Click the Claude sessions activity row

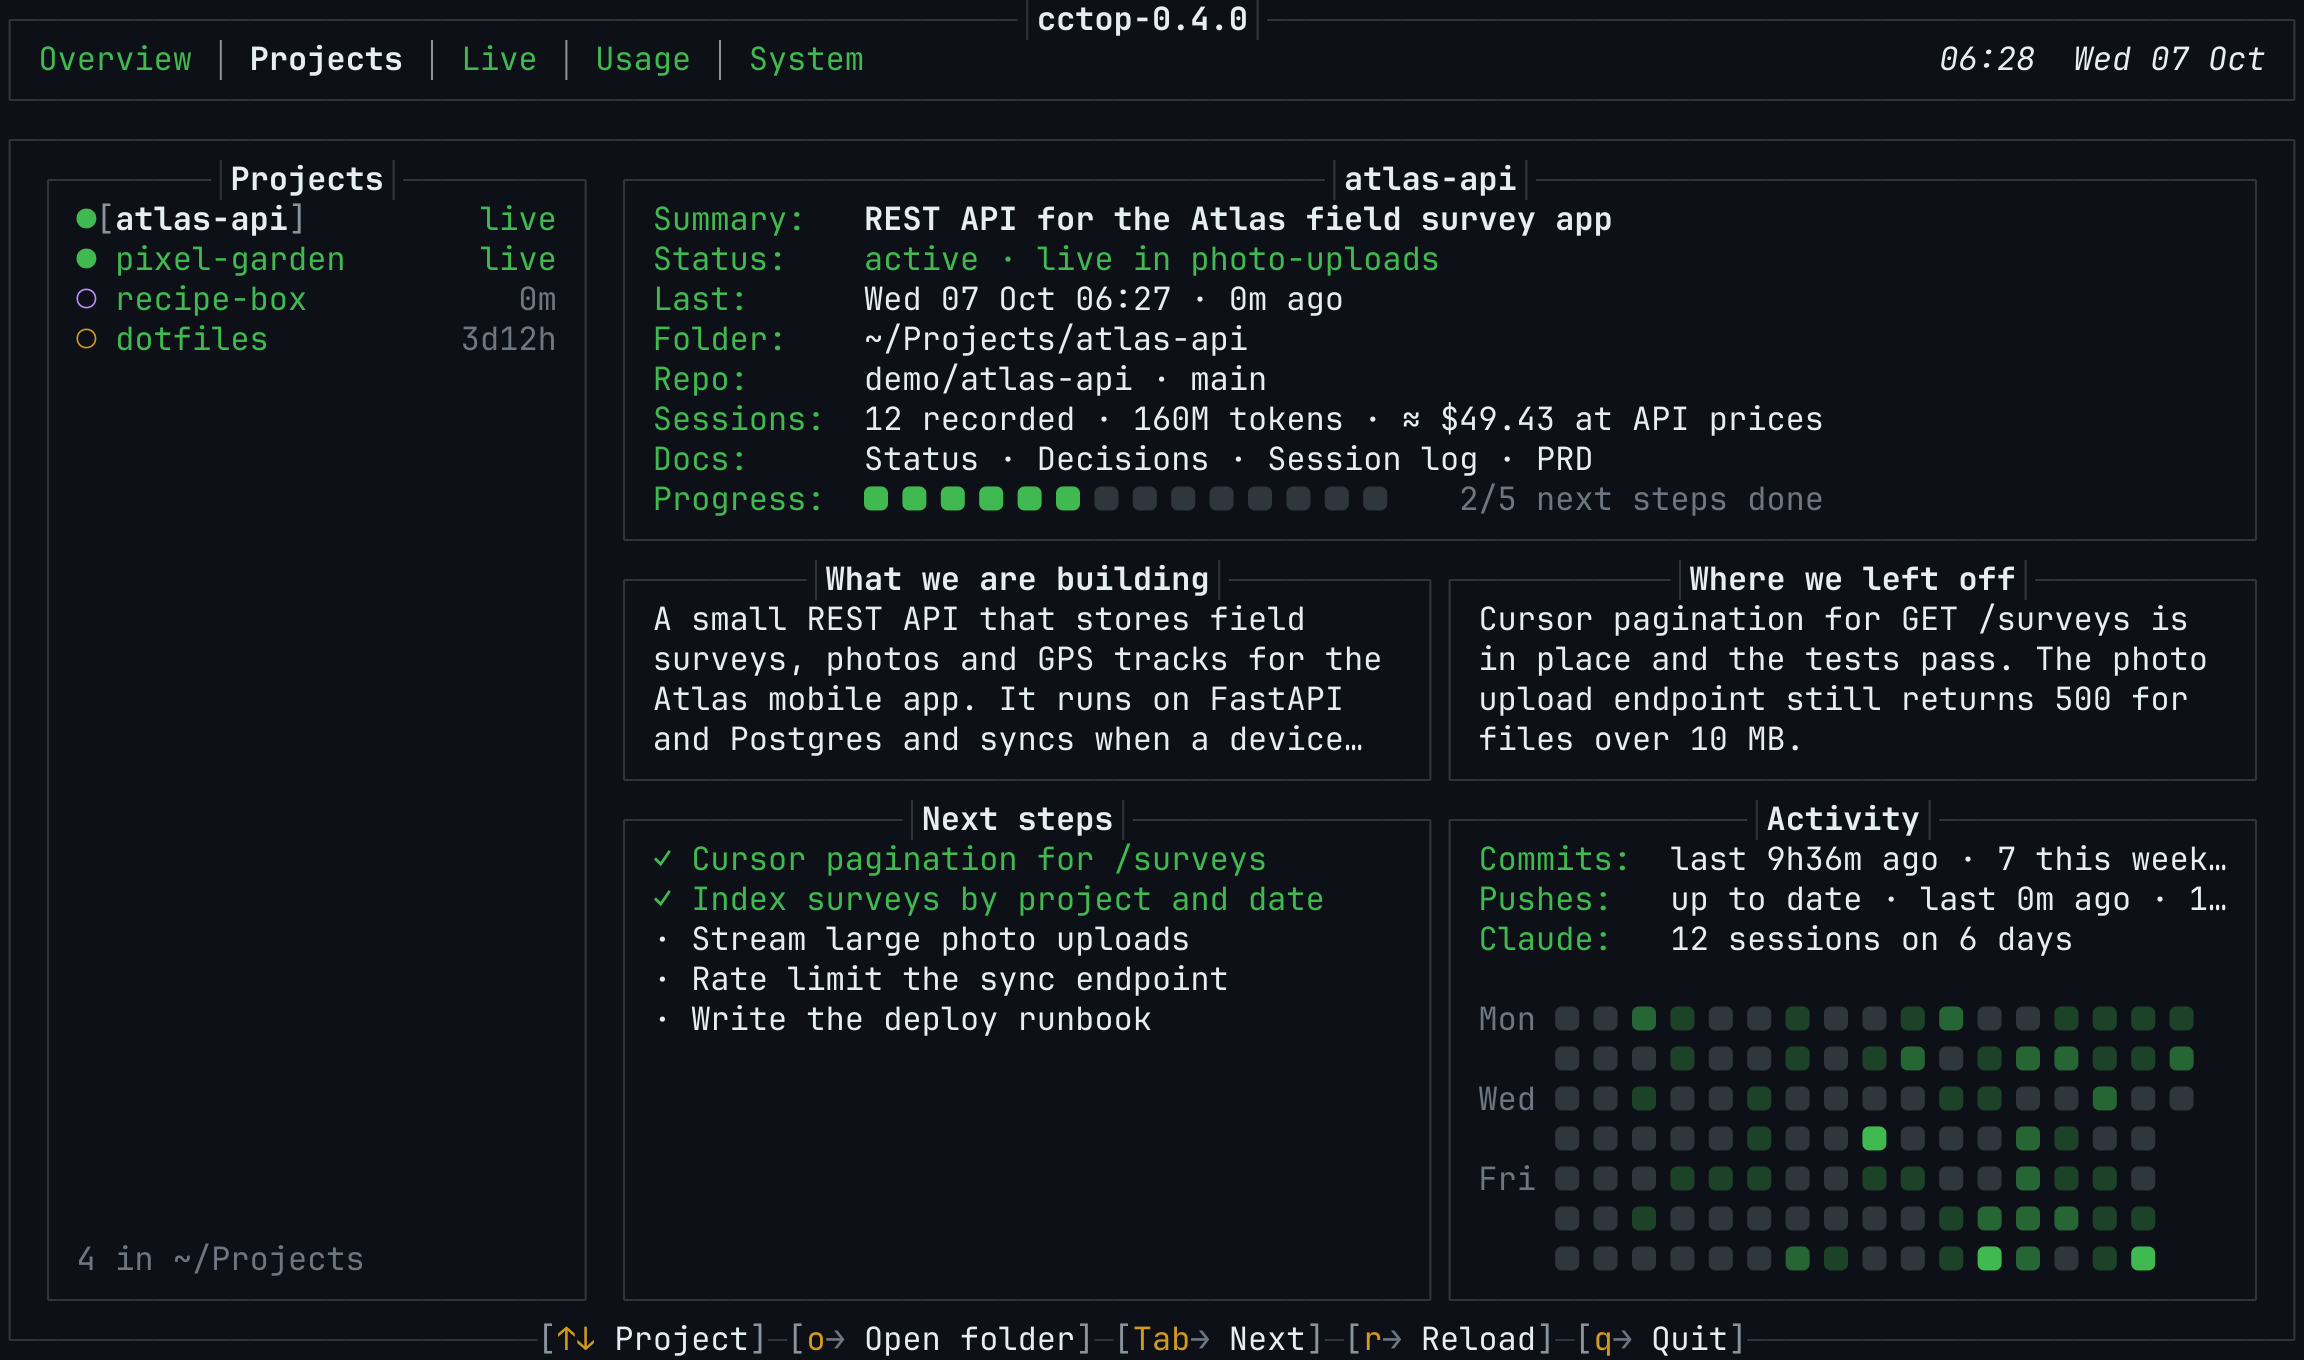point(1776,939)
